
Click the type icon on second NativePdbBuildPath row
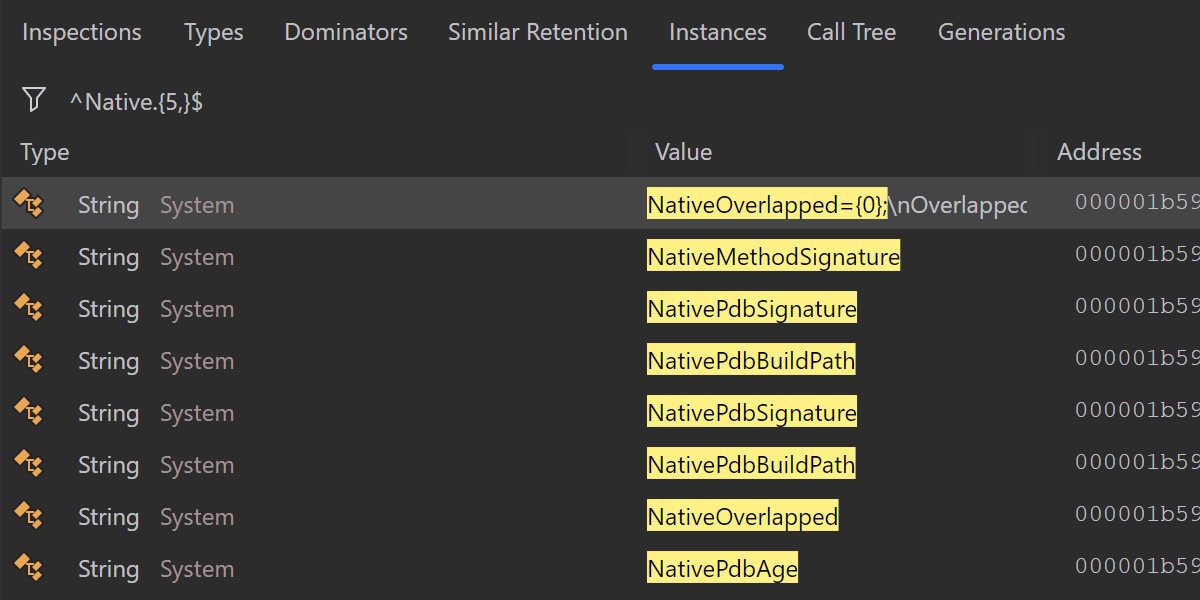28,465
